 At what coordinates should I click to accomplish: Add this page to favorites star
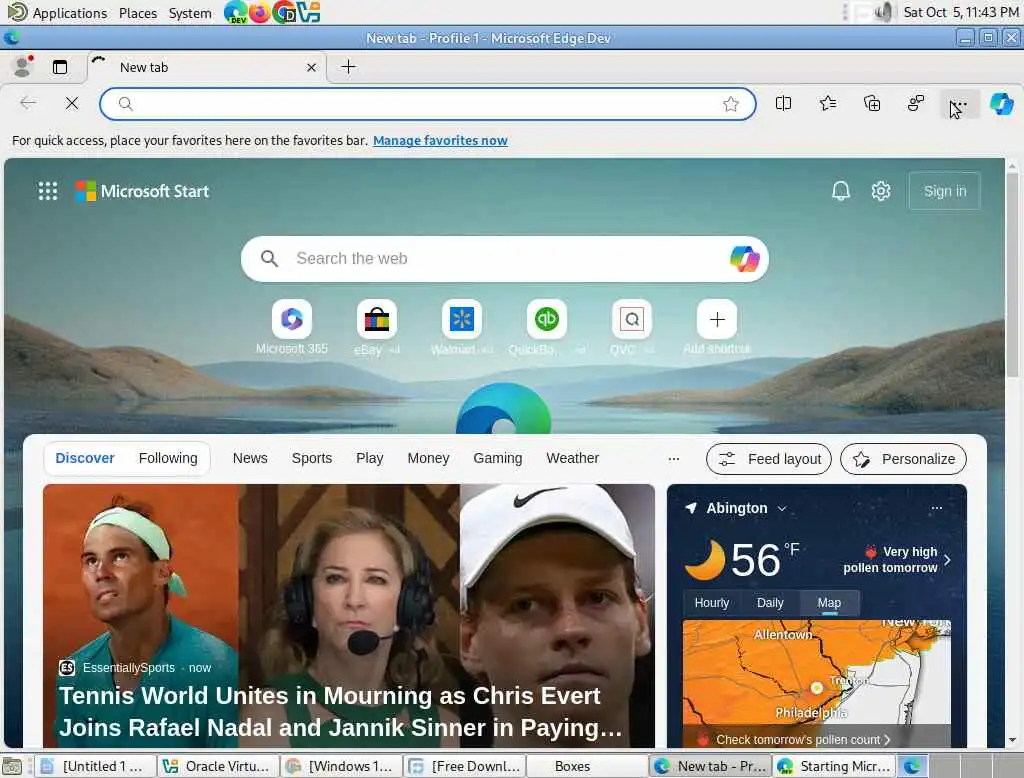(x=731, y=104)
